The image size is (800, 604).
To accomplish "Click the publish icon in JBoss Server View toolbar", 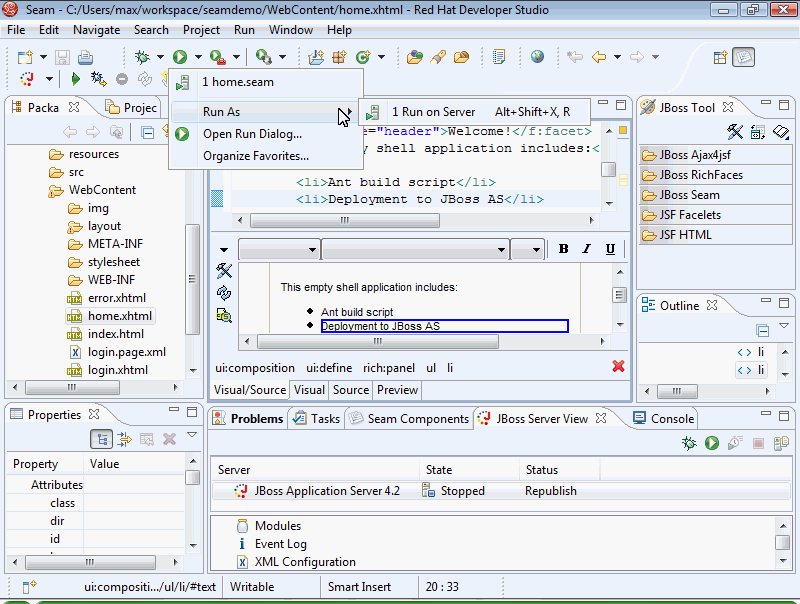I will [x=781, y=443].
